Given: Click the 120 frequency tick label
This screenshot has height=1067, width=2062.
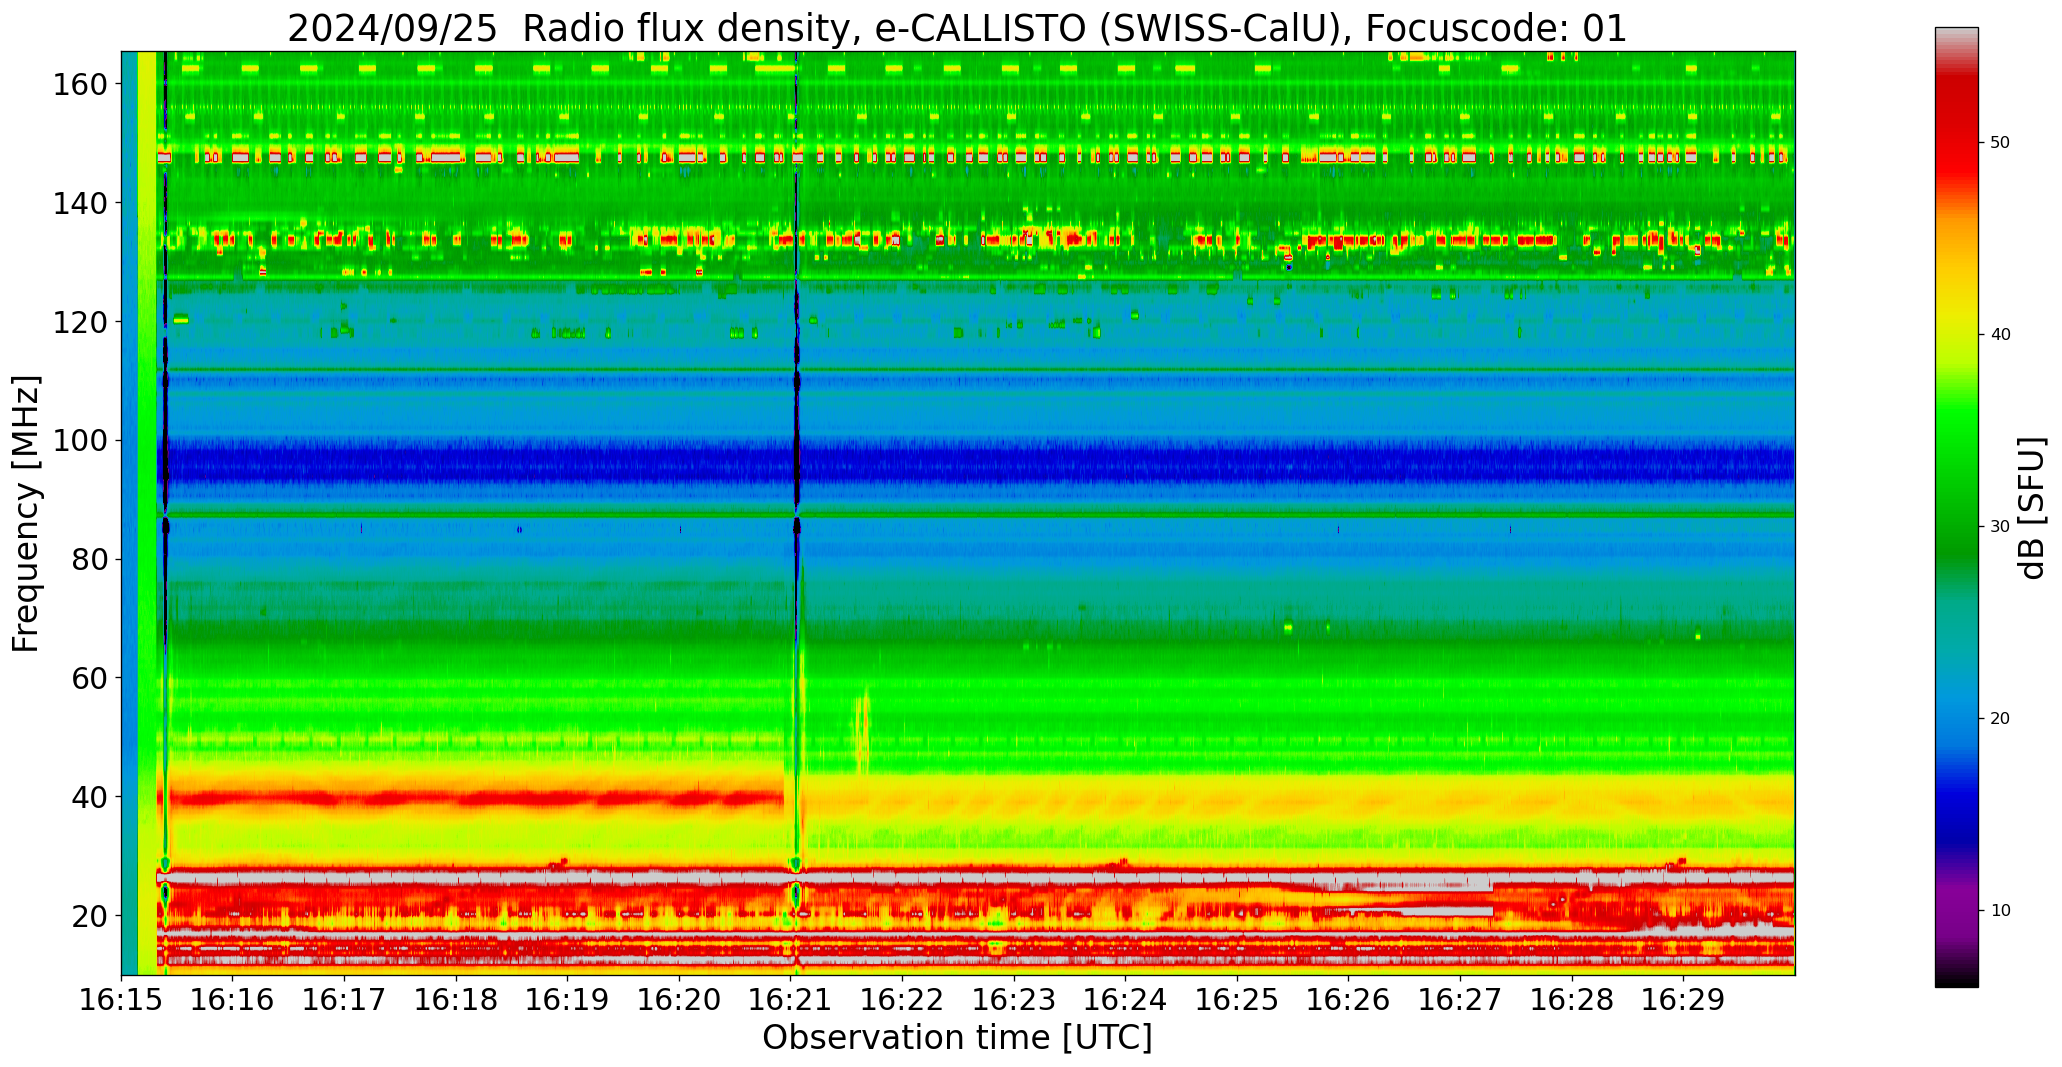Looking at the screenshot, I should pyautogui.click(x=80, y=322).
